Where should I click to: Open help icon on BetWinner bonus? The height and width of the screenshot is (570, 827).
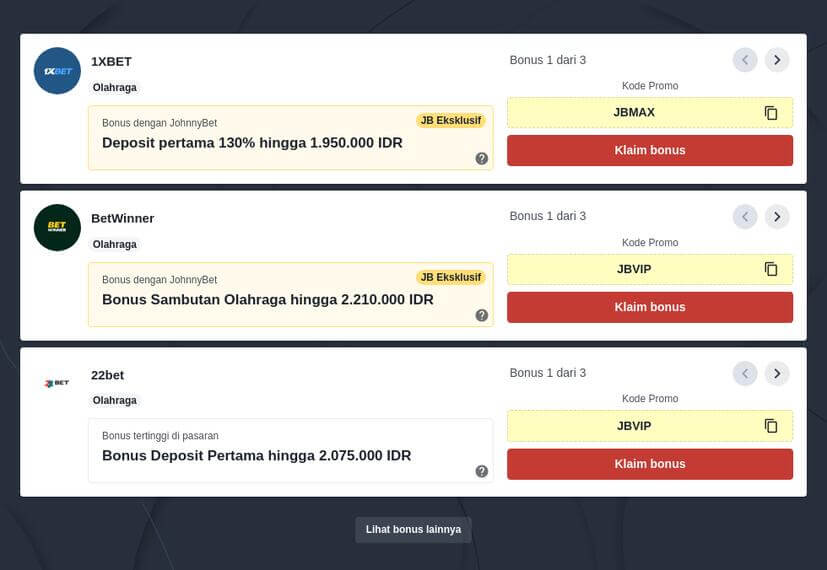[x=482, y=315]
